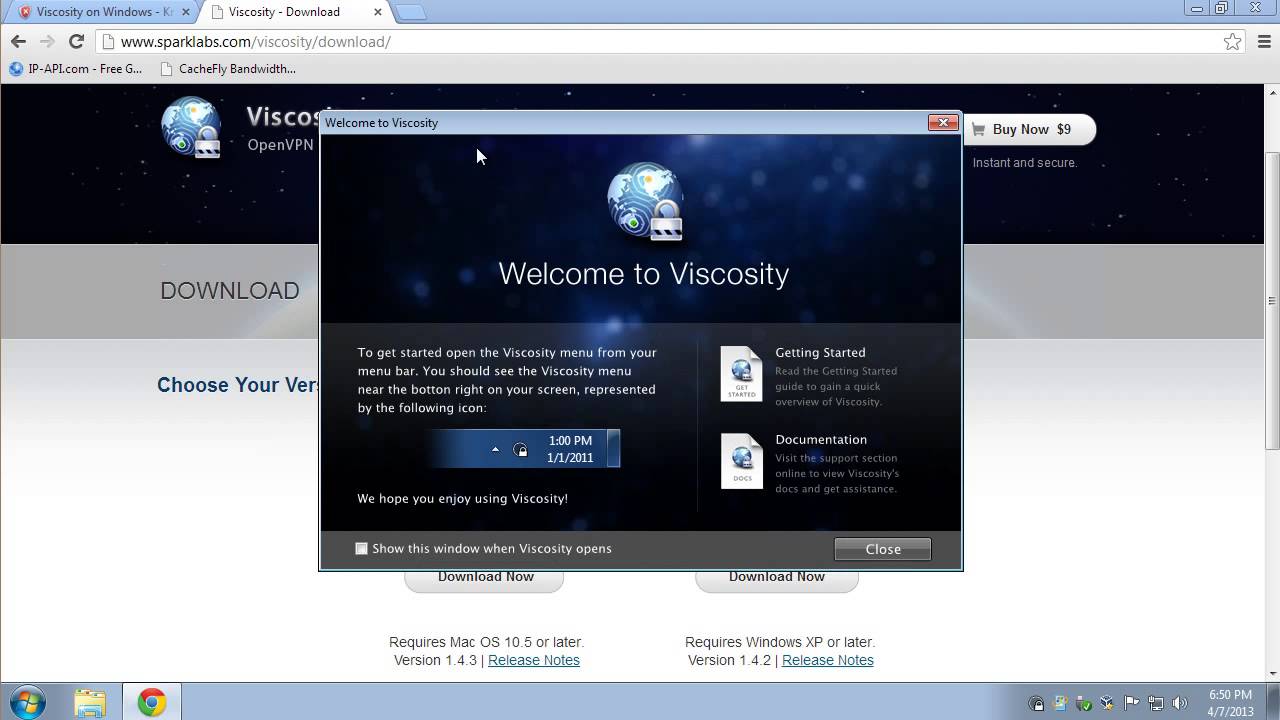Image resolution: width=1280 pixels, height=720 pixels.
Task: Click the shopping cart icon beside Buy Now
Action: coord(978,129)
